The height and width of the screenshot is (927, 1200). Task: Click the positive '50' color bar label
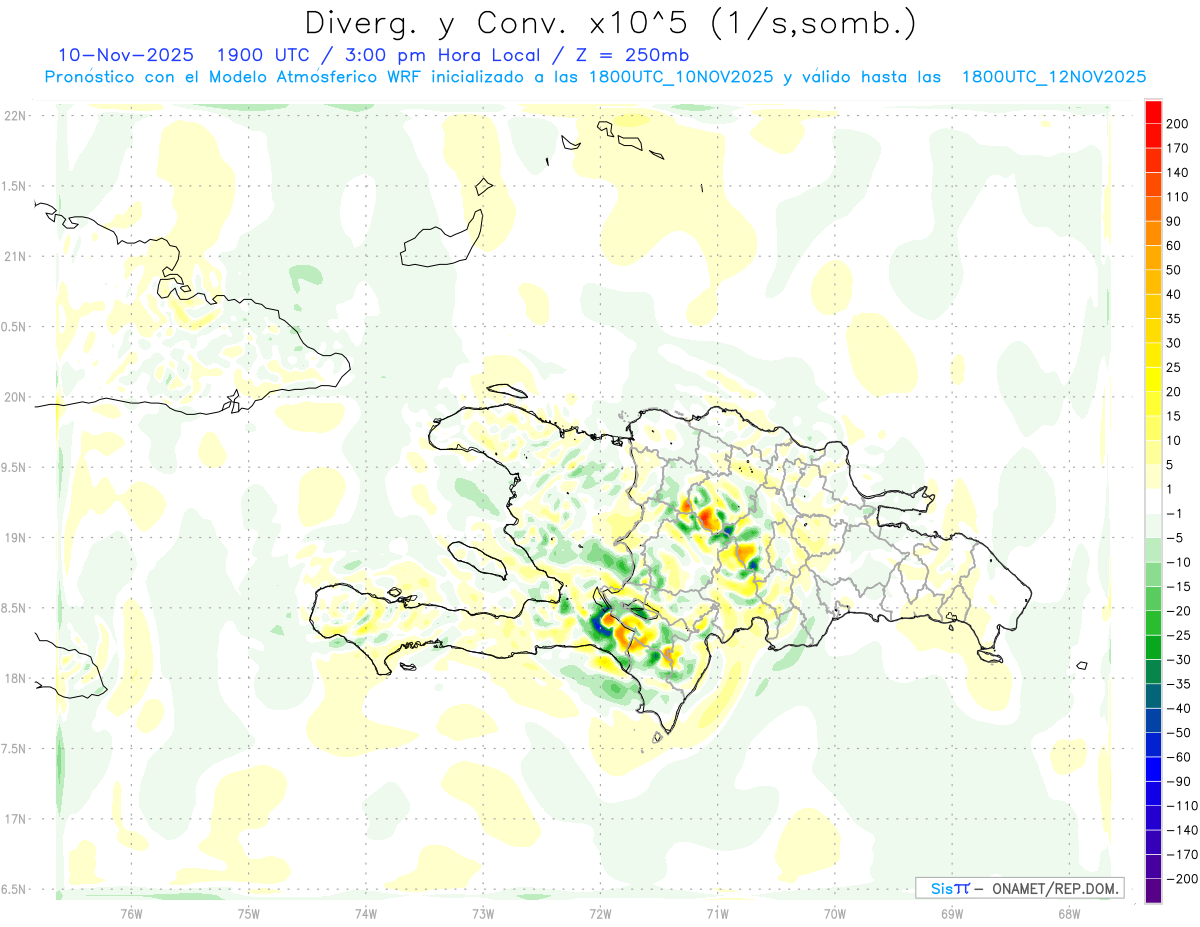(1174, 270)
